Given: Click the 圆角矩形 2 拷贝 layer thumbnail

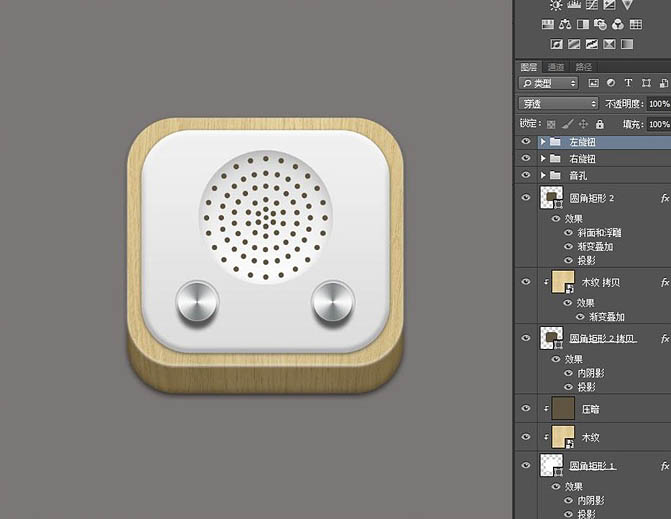Looking at the screenshot, I should click(x=552, y=337).
